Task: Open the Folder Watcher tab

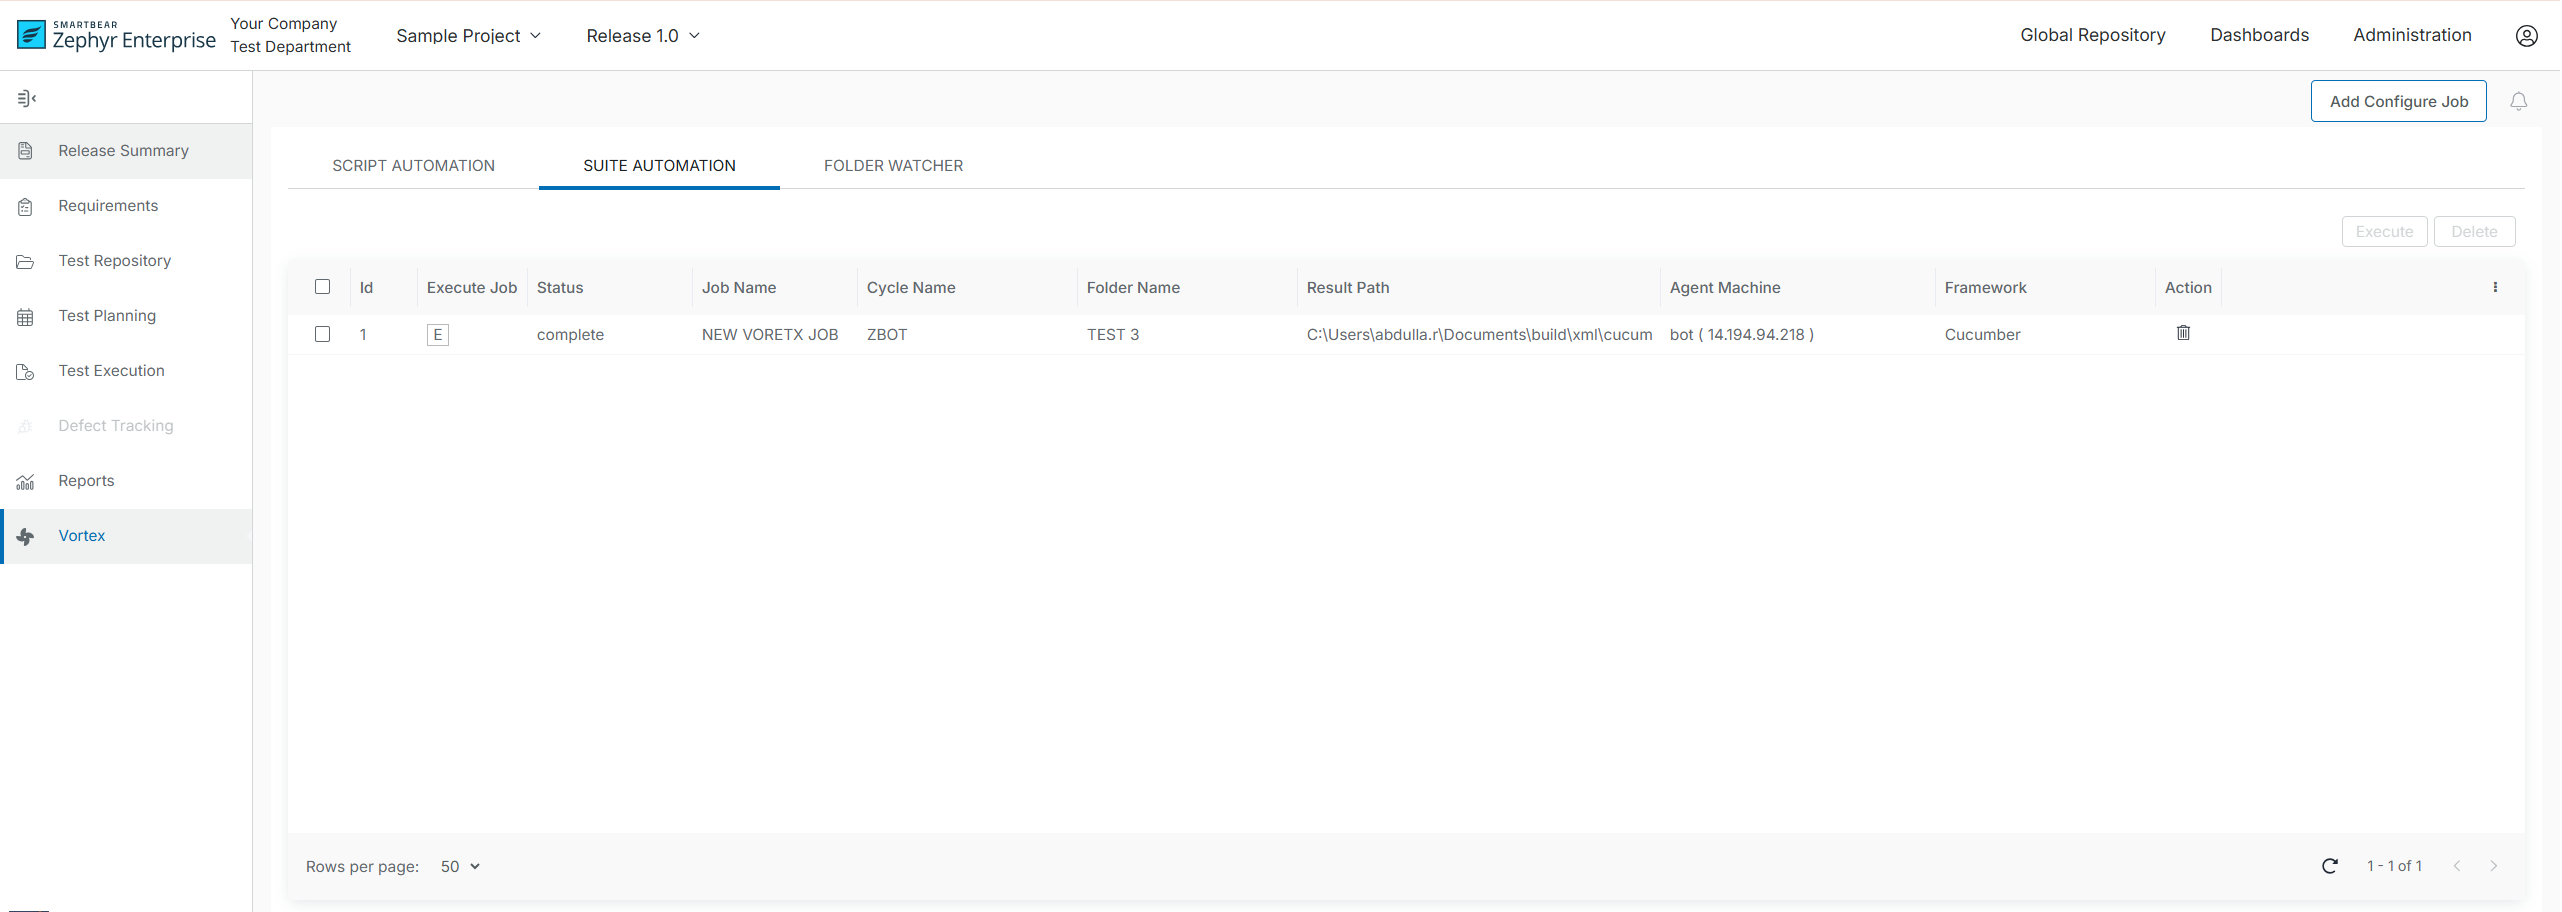Action: 893,166
